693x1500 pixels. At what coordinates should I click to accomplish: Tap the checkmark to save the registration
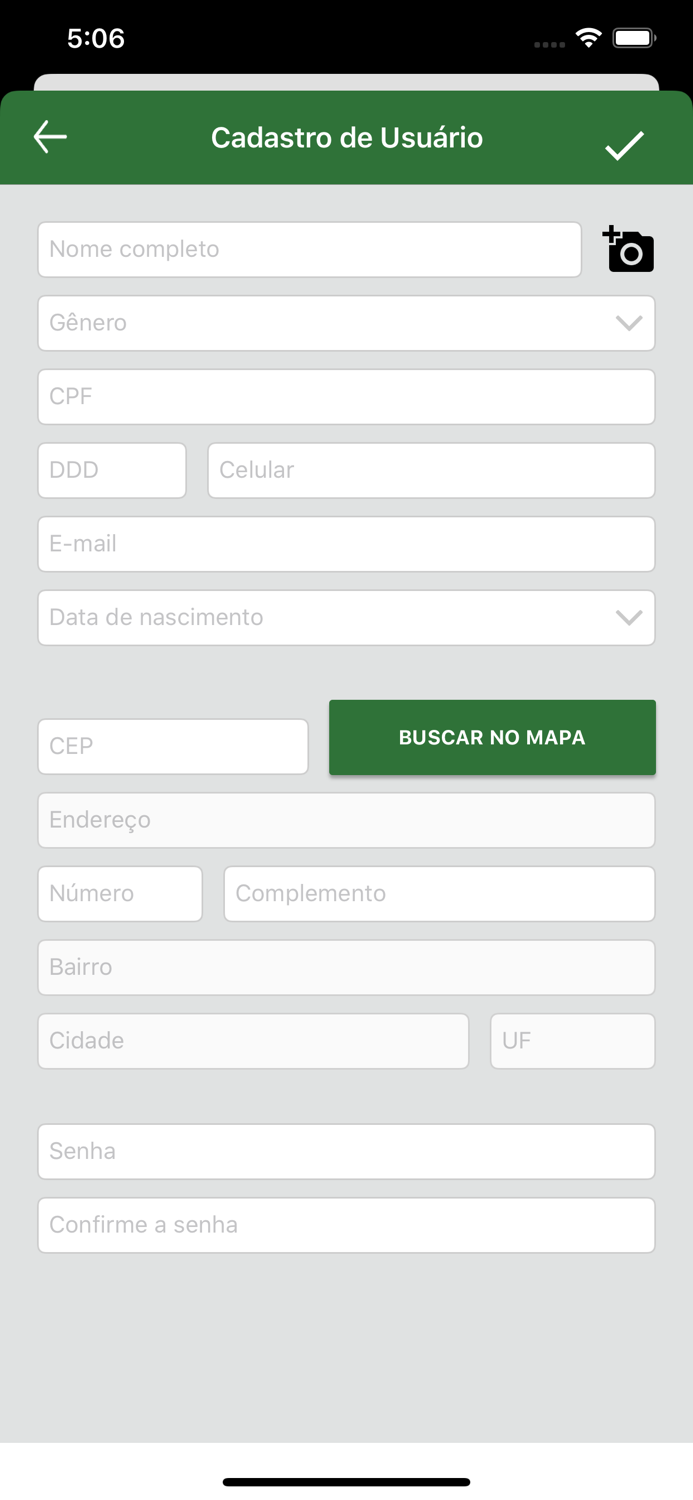coord(626,143)
